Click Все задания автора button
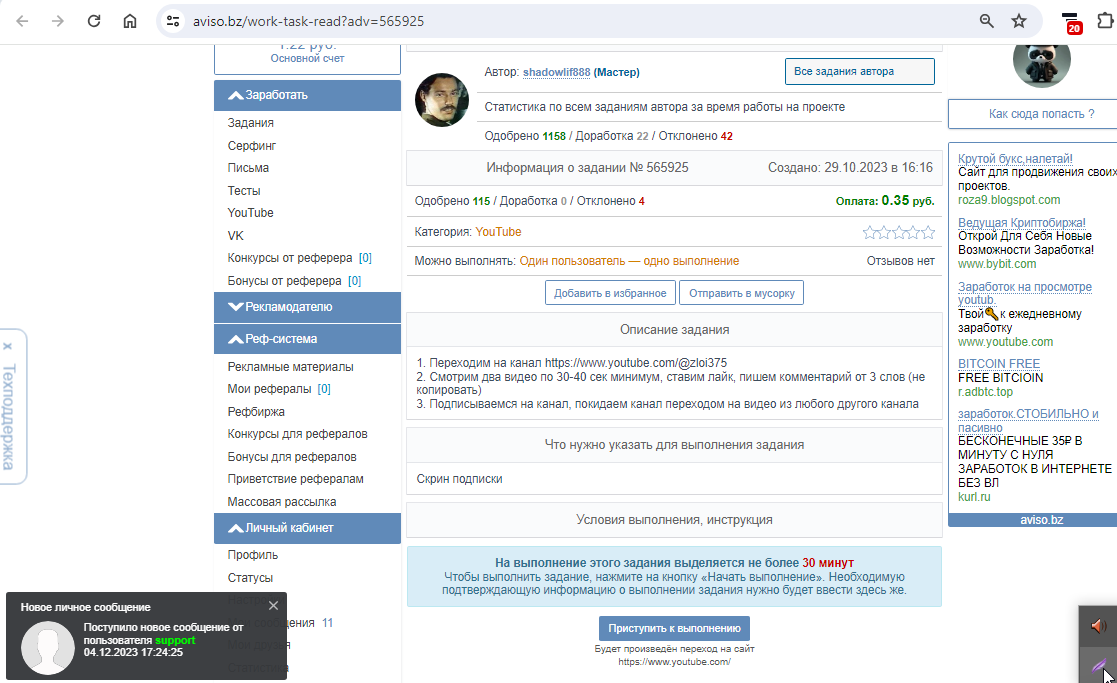Screen dimensions: 1117x683 tap(860, 71)
